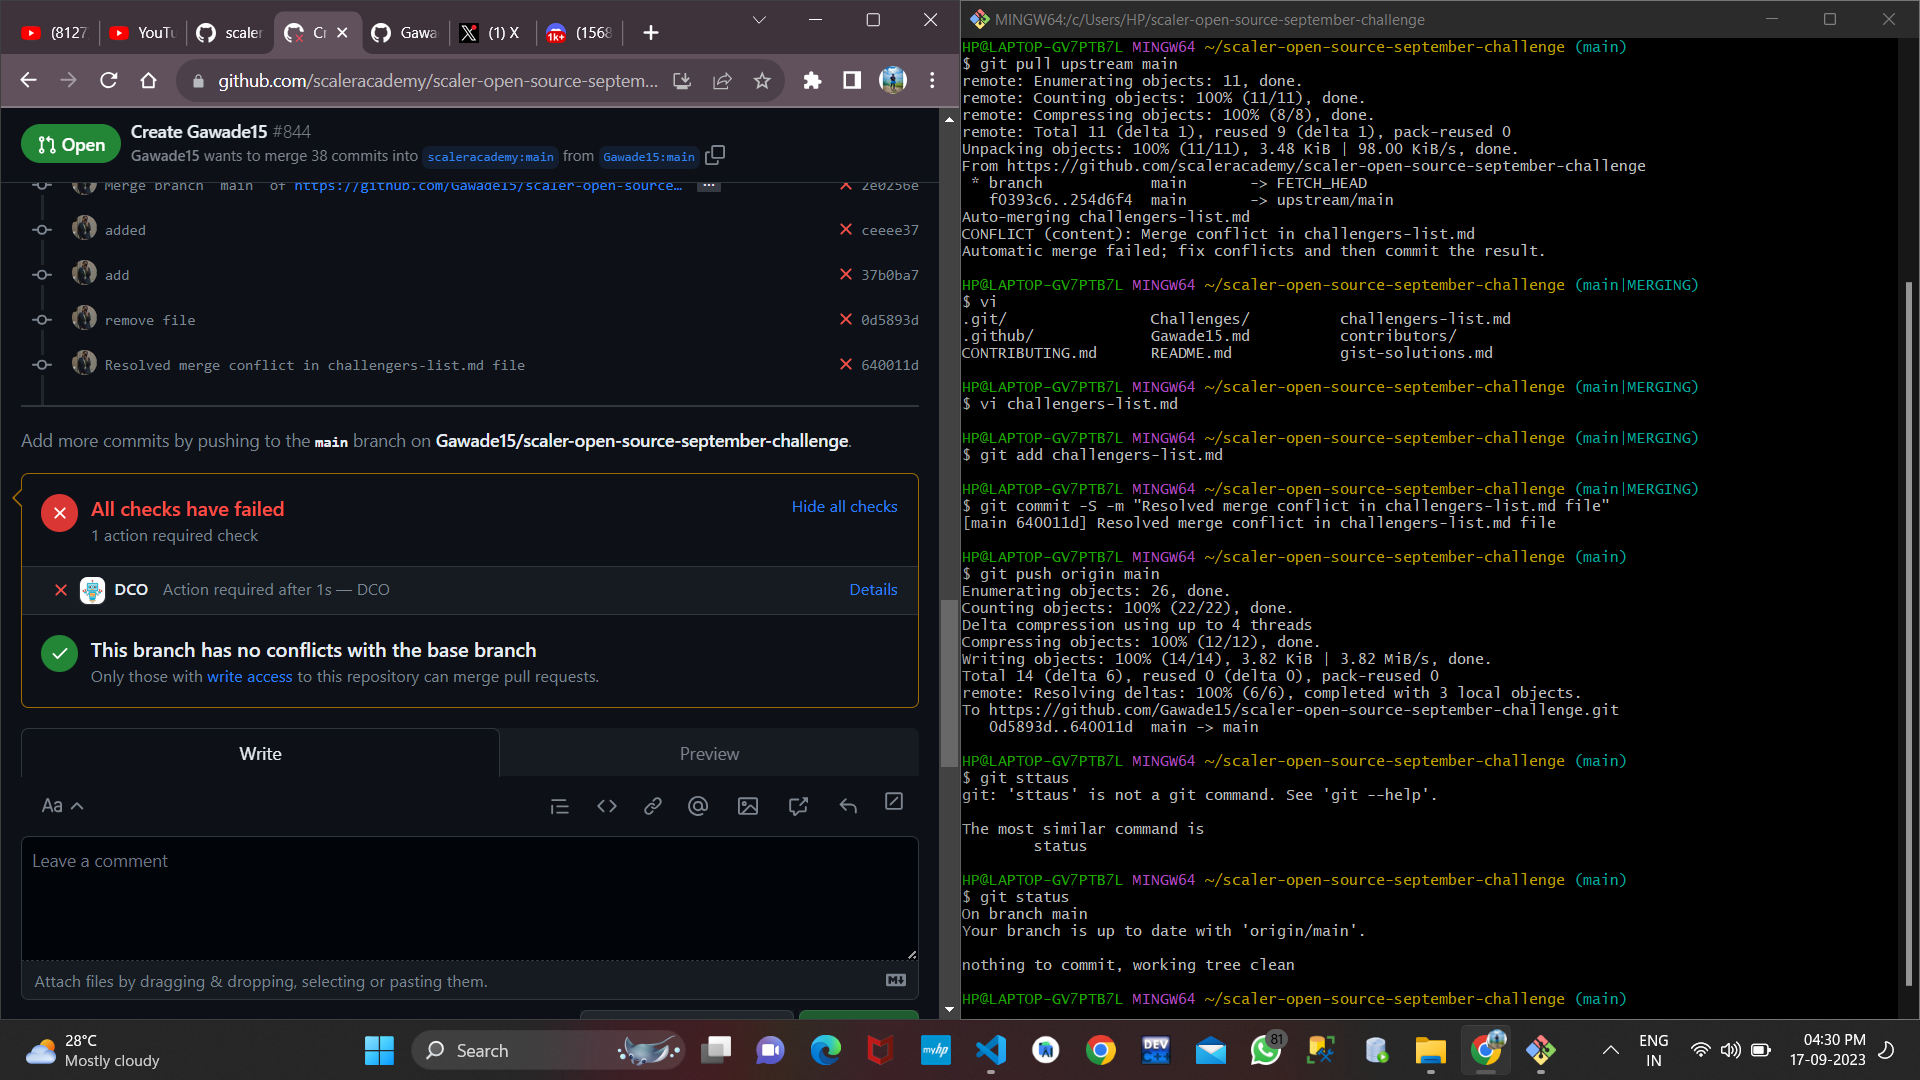Click the Hide all checks link

point(844,507)
